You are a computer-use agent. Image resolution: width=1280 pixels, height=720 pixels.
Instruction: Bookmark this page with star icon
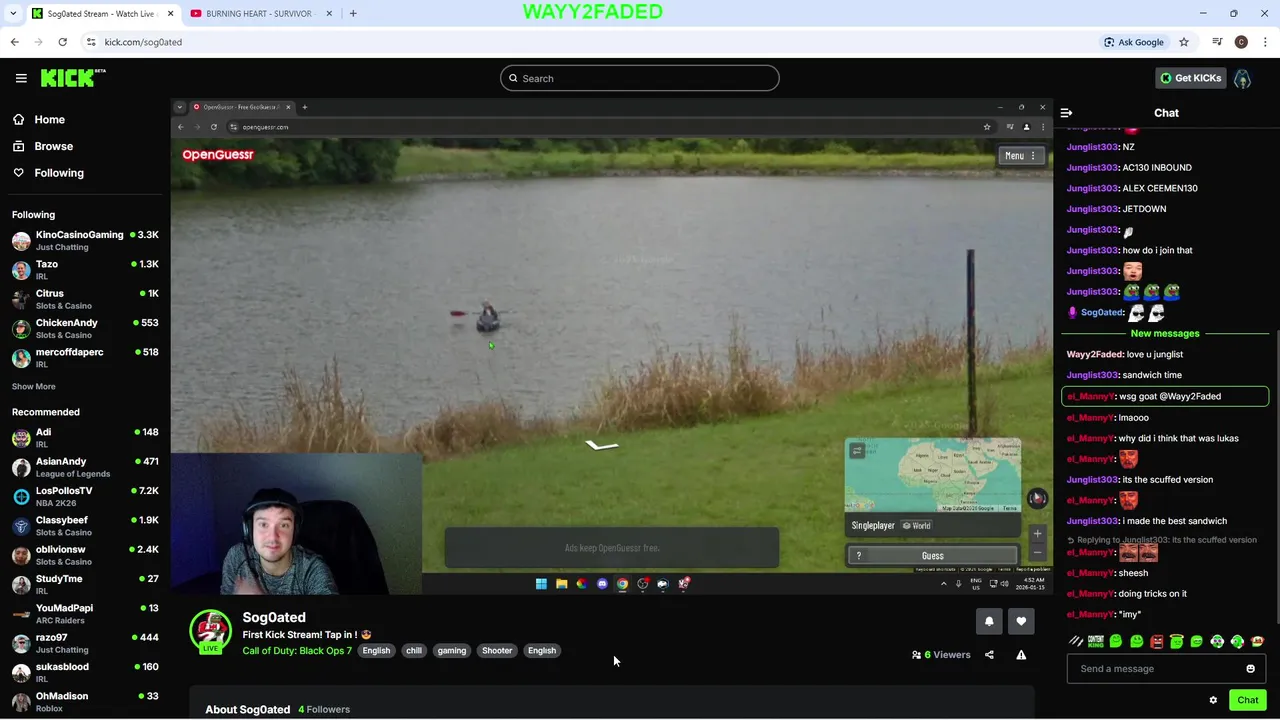(x=1184, y=42)
